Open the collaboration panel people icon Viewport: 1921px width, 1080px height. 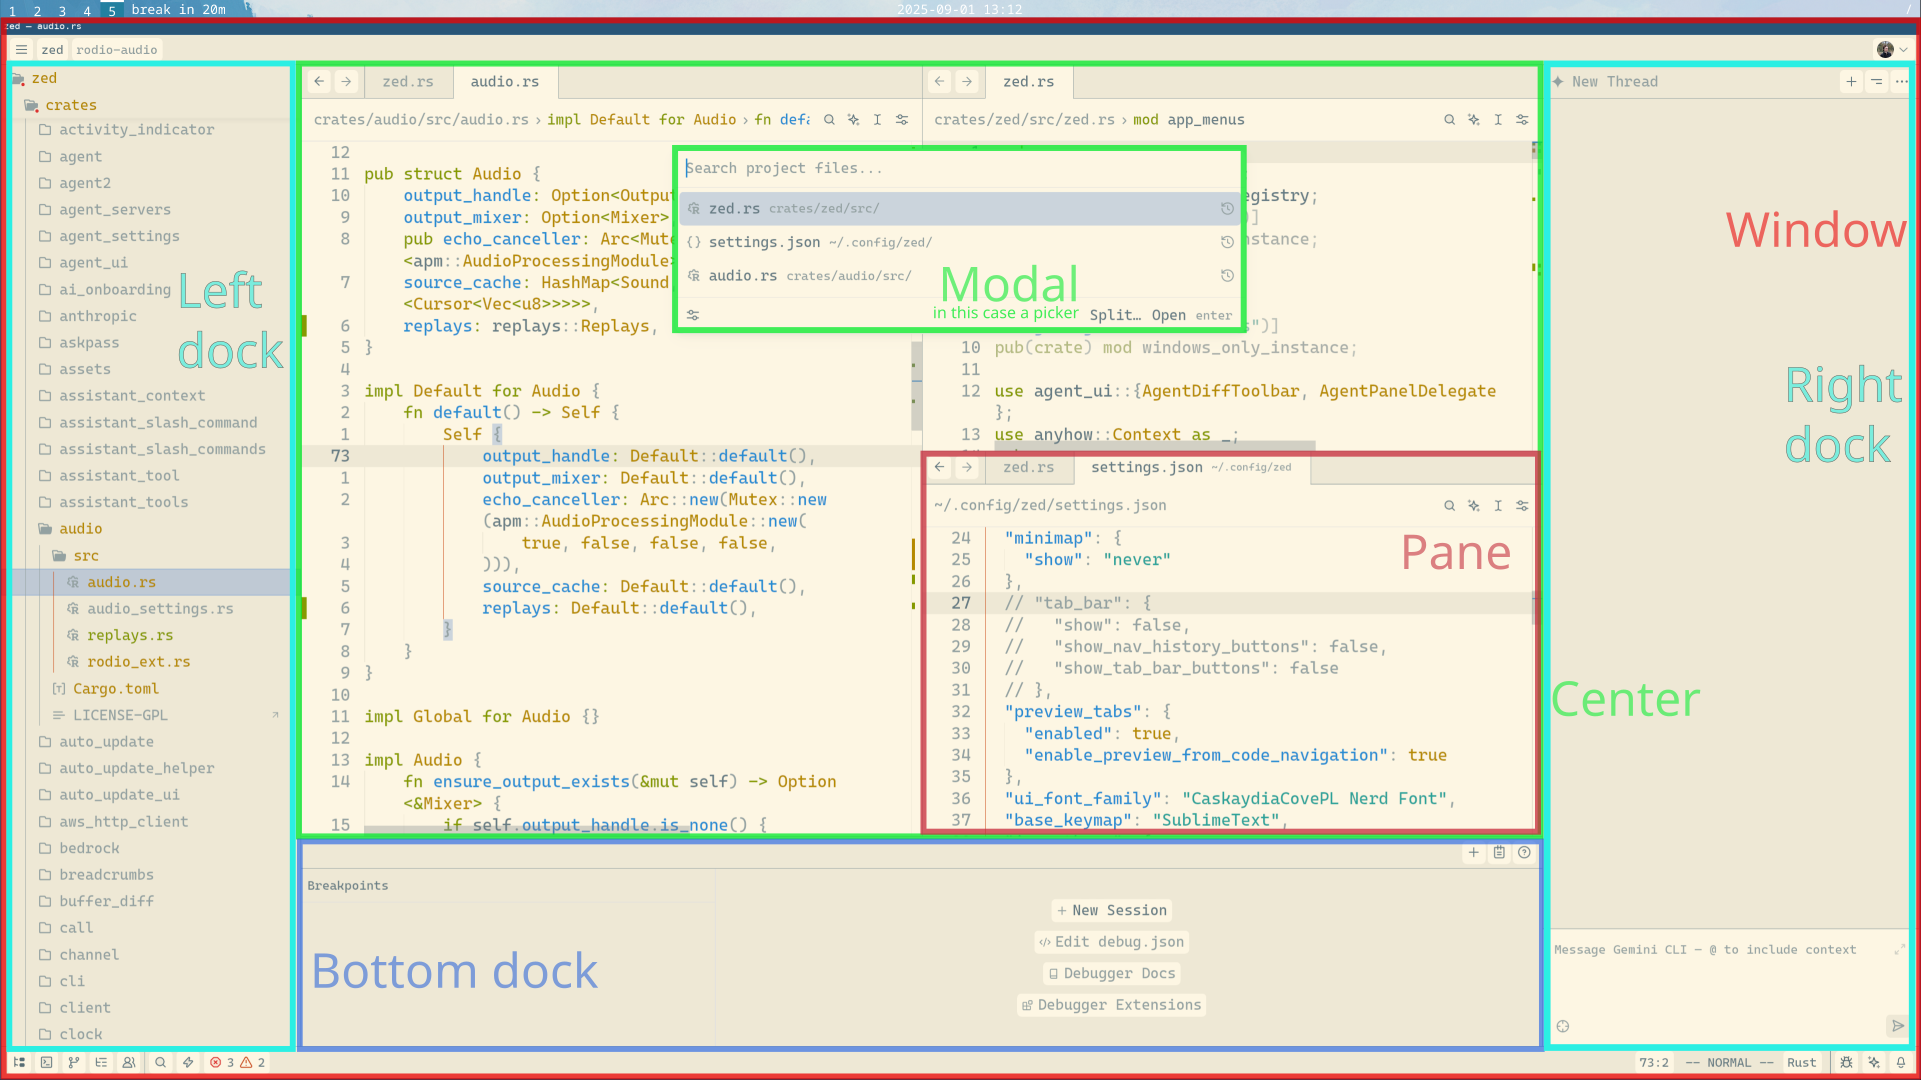pos(129,1063)
